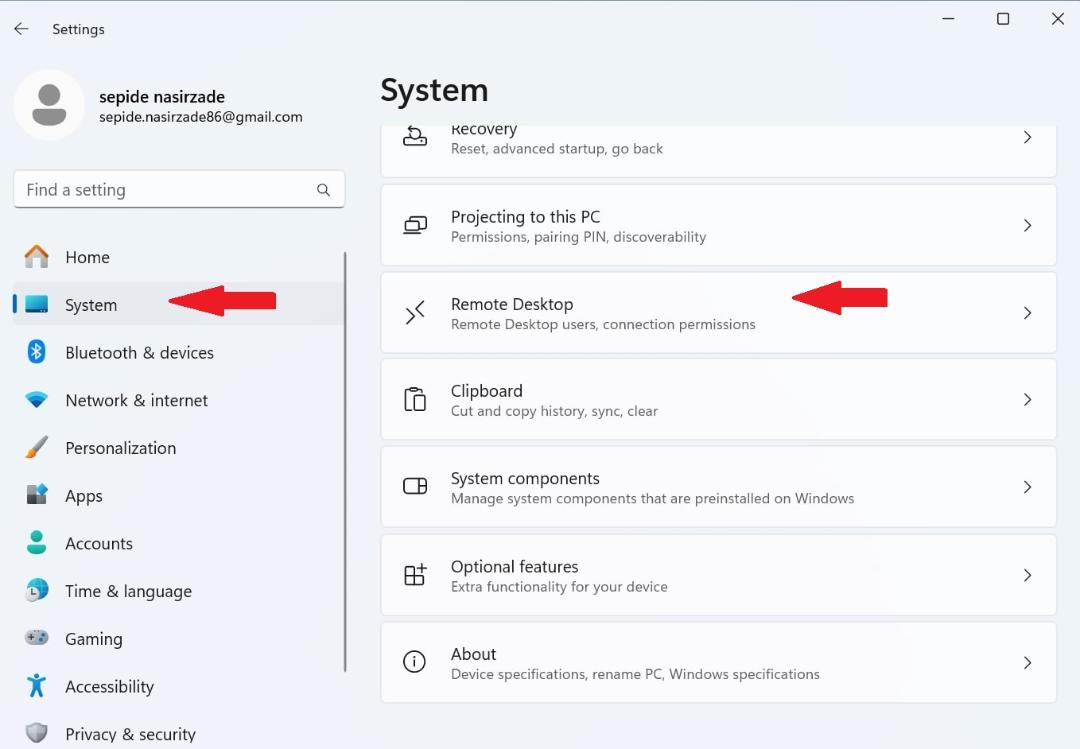Open About device specifications entry

[718, 662]
